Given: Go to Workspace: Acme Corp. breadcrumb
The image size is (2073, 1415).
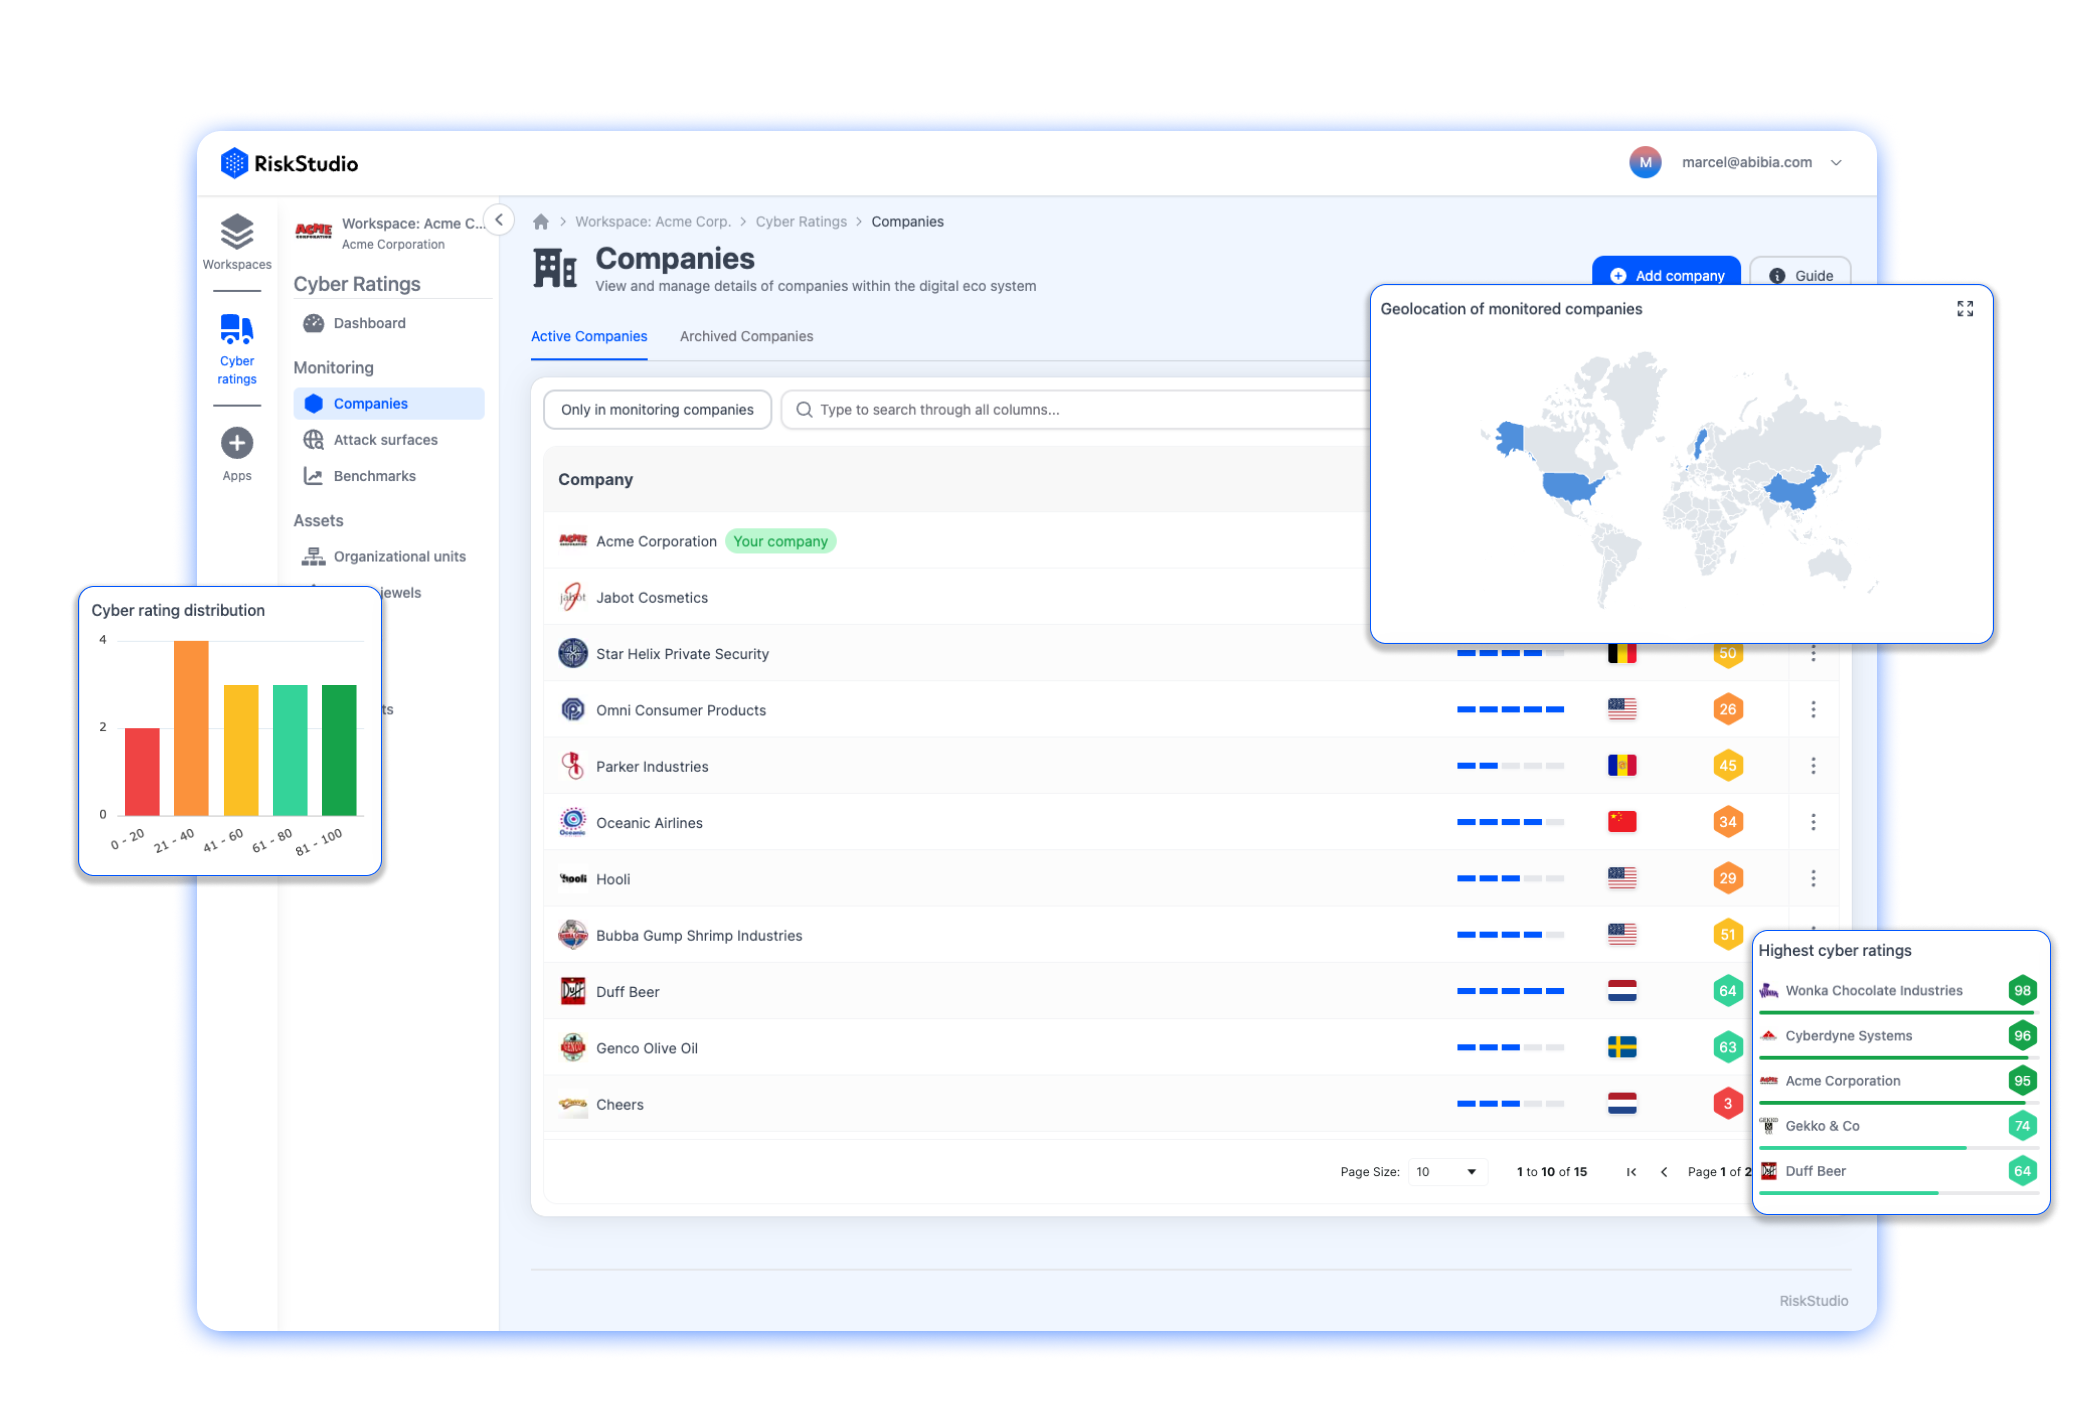Looking at the screenshot, I should click(652, 221).
